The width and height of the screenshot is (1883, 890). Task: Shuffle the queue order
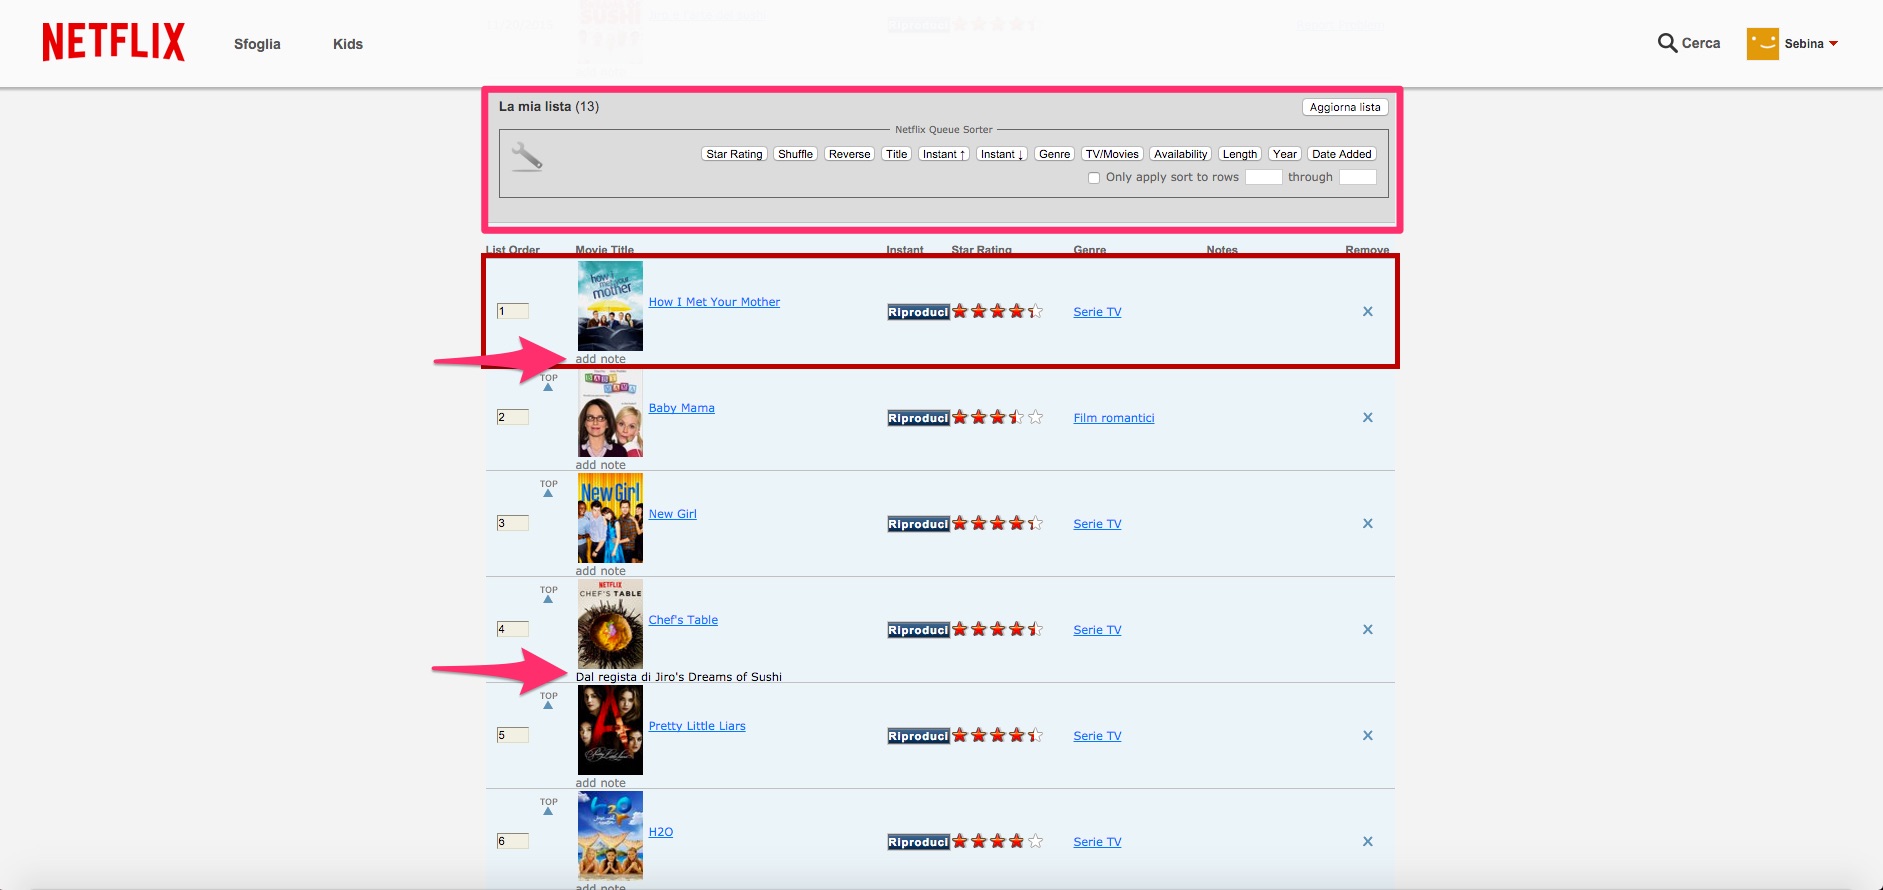795,154
